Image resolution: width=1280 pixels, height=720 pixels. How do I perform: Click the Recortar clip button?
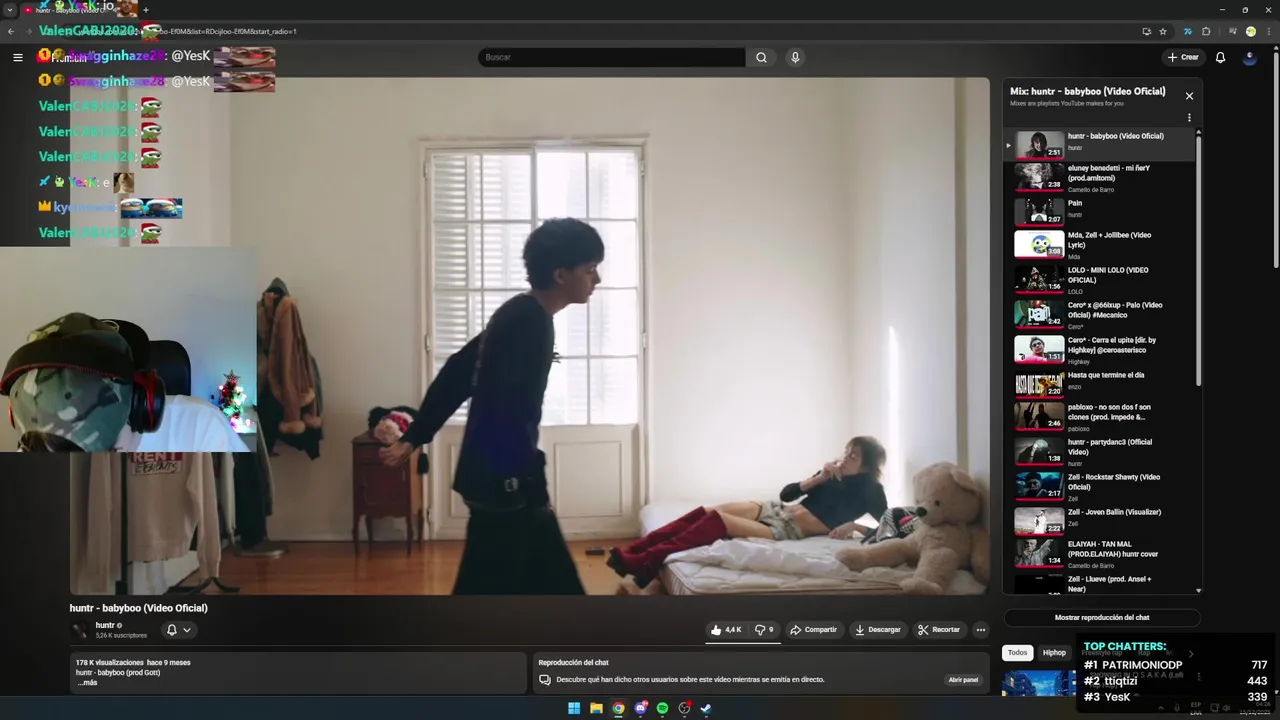[939, 630]
